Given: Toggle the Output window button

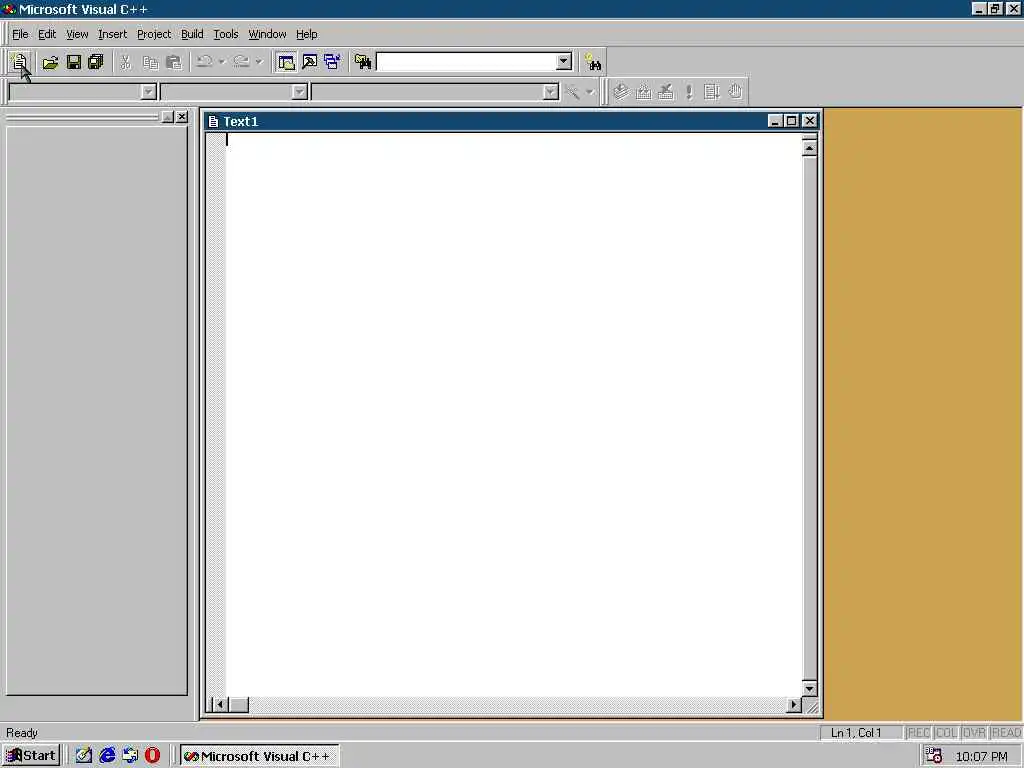Looking at the screenshot, I should pos(310,62).
